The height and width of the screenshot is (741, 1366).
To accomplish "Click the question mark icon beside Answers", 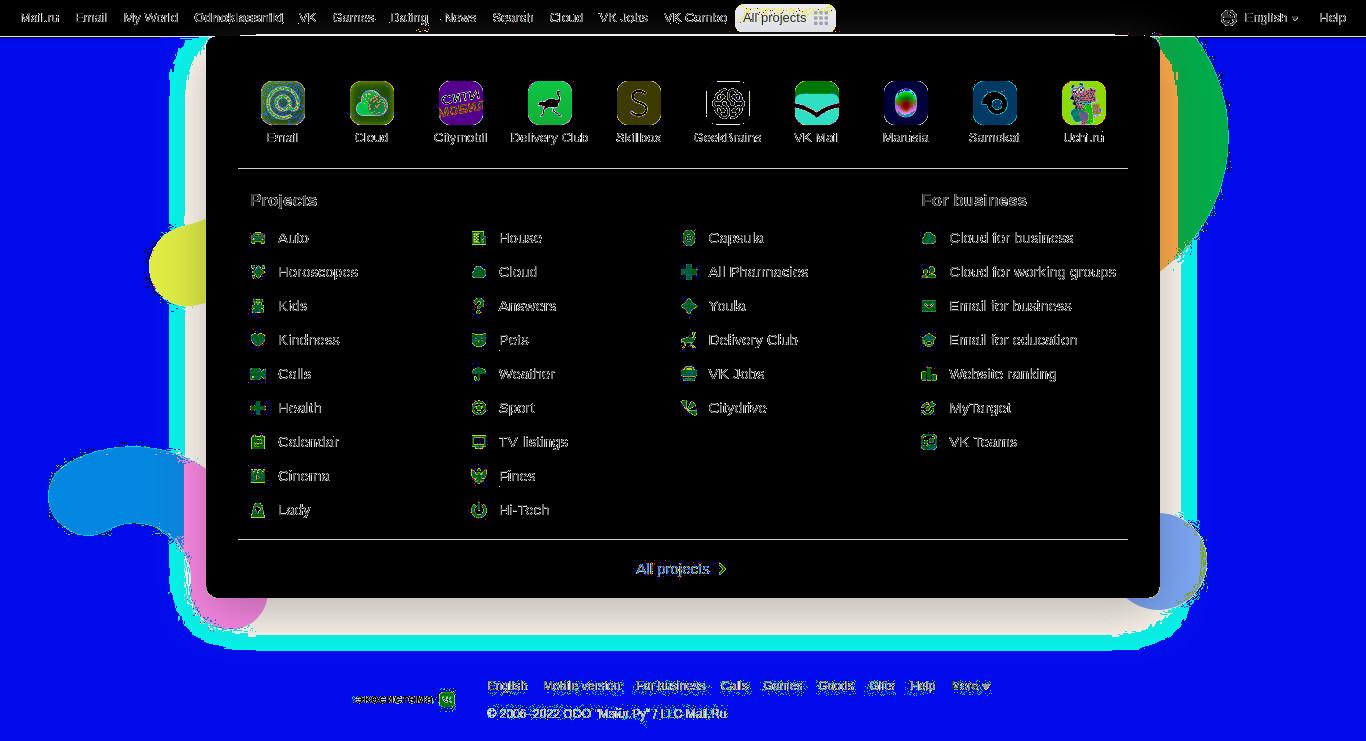I will pyautogui.click(x=479, y=306).
